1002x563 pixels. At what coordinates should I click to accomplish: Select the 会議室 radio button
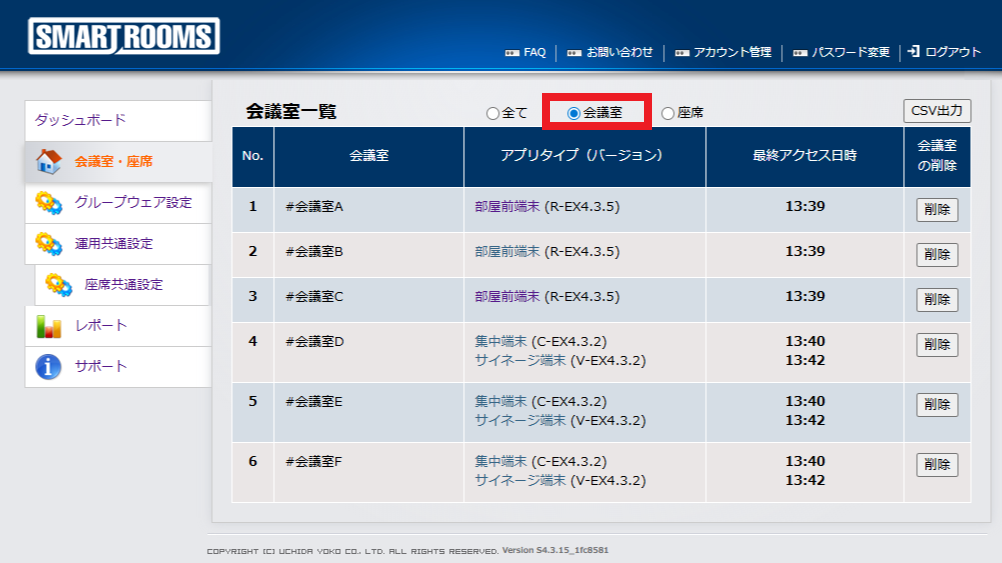pos(574,114)
